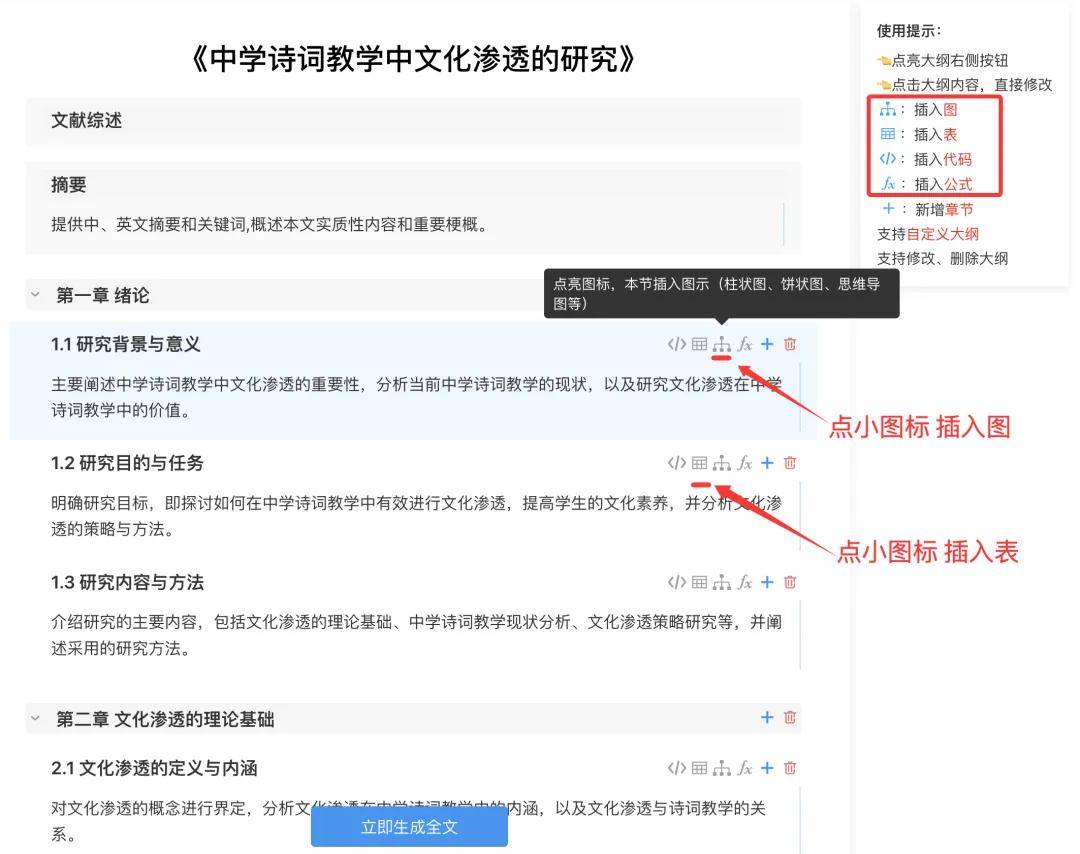Add a new chapter via the + next to 第二章

click(x=767, y=717)
